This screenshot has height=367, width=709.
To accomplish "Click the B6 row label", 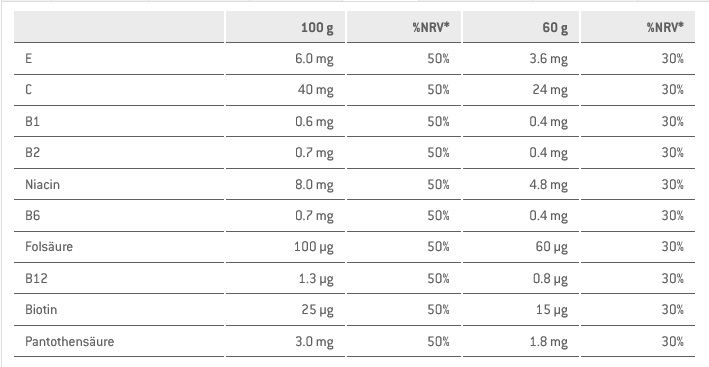I will [x=33, y=216].
